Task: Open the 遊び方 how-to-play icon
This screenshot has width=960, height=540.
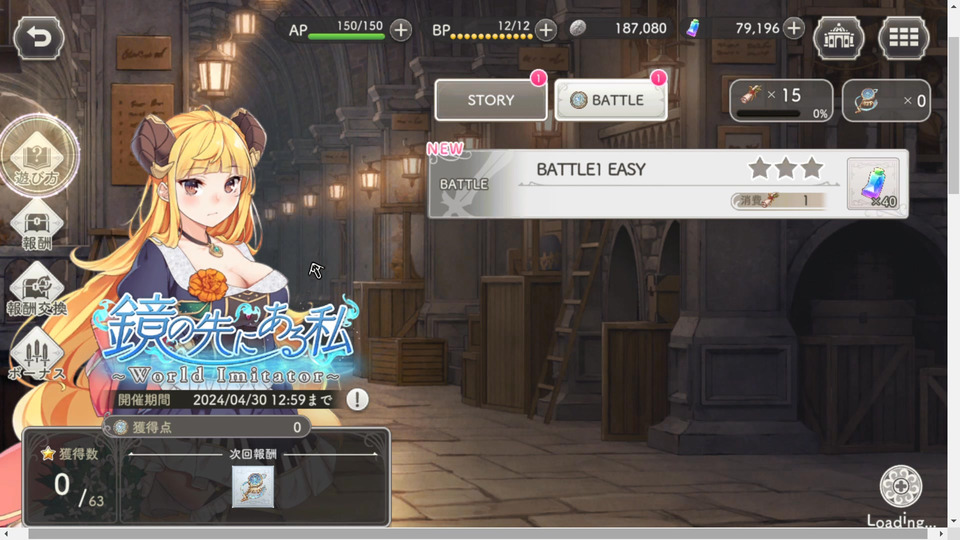Action: pyautogui.click(x=39, y=156)
